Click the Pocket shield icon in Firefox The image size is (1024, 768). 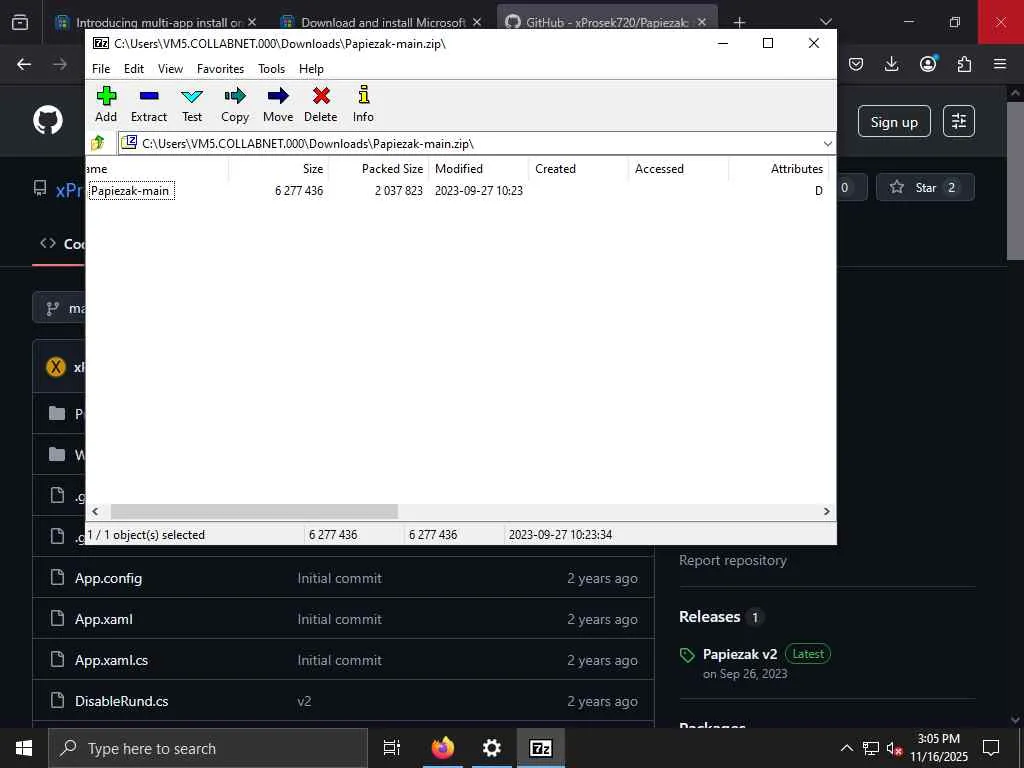(x=856, y=64)
